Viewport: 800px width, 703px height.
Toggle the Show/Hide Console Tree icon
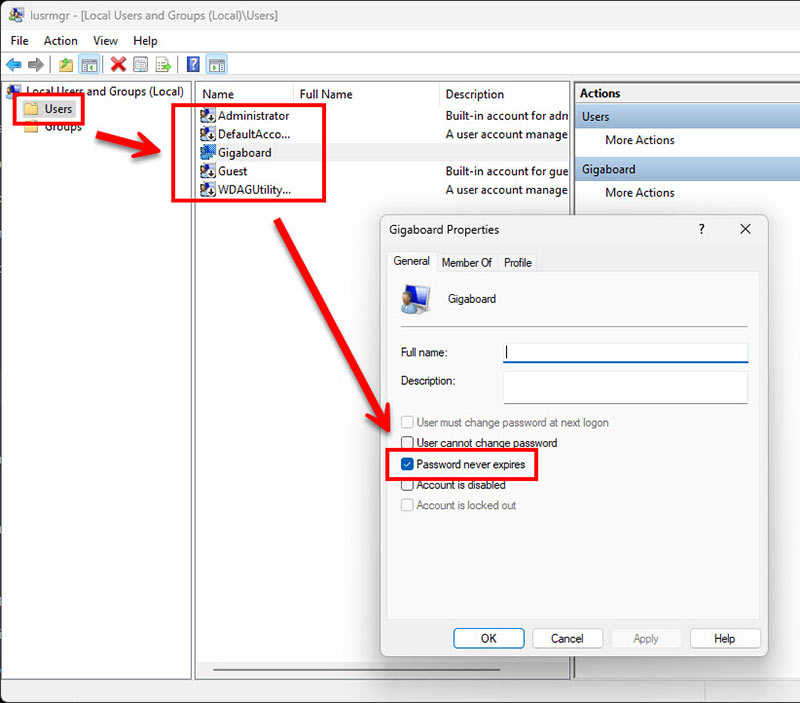click(89, 65)
